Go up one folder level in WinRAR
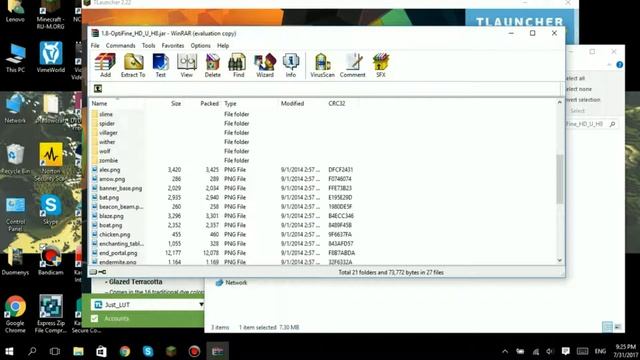This screenshot has width=640, height=360. pyautogui.click(x=98, y=89)
